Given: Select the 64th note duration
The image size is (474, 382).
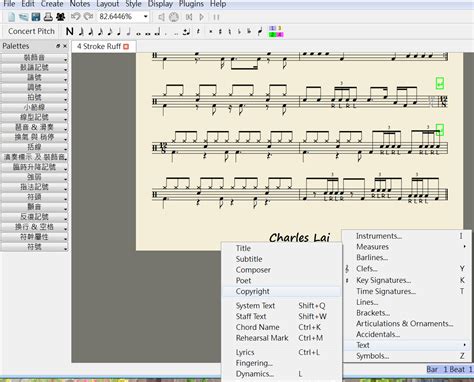Looking at the screenshot, I should [x=81, y=32].
